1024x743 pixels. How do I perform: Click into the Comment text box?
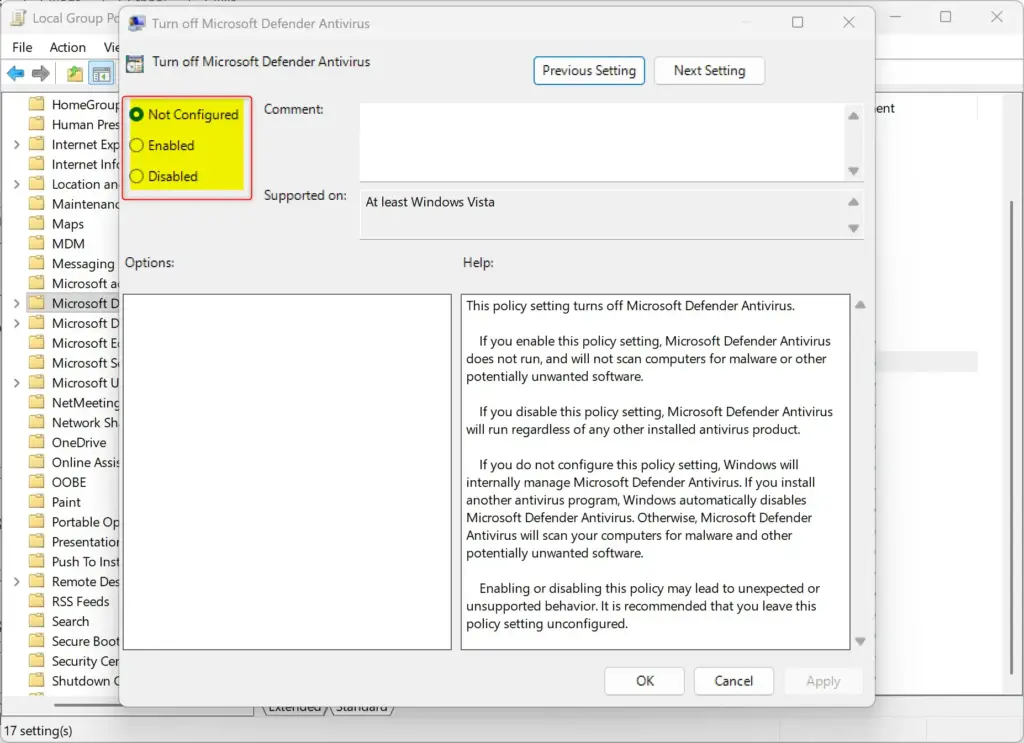point(603,142)
